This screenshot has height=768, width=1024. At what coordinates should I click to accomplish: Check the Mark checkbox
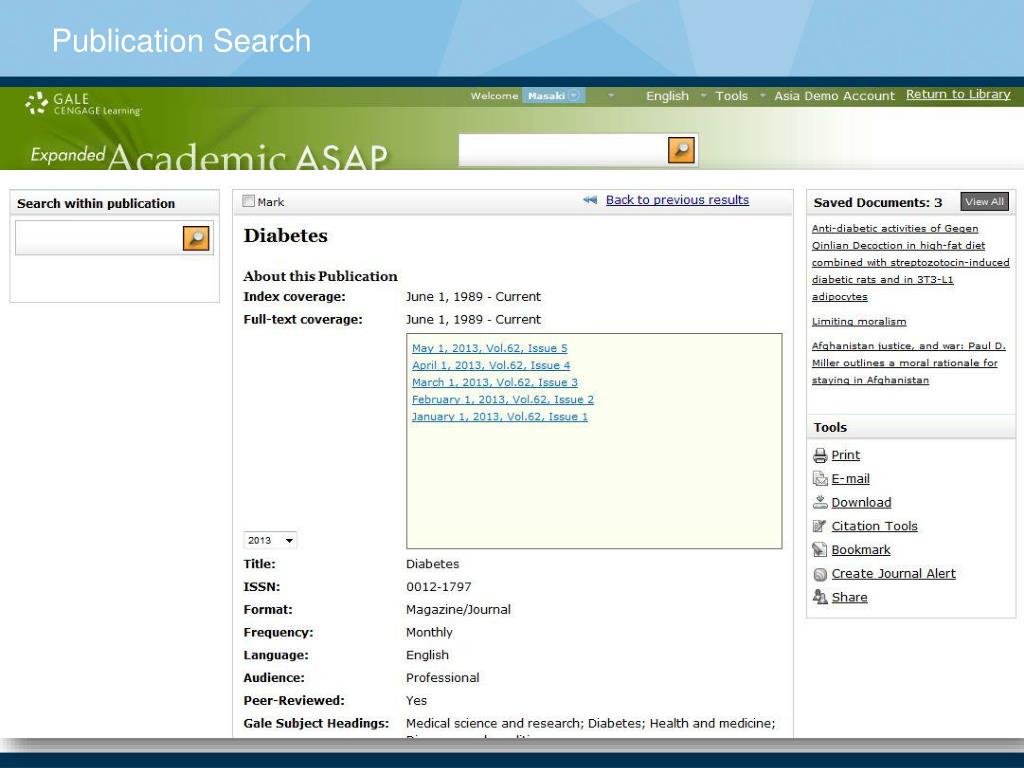248,201
